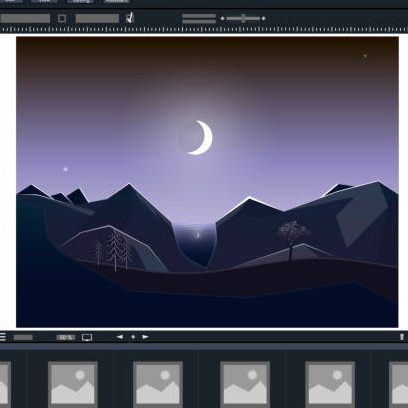Click the diamond at slider's left end
The height and width of the screenshot is (408, 408).
pyautogui.click(x=223, y=19)
